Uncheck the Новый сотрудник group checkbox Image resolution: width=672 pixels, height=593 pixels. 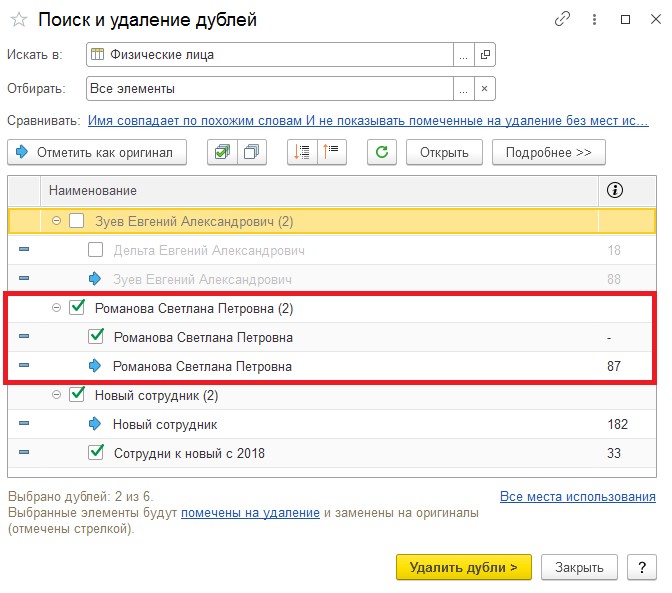77,395
